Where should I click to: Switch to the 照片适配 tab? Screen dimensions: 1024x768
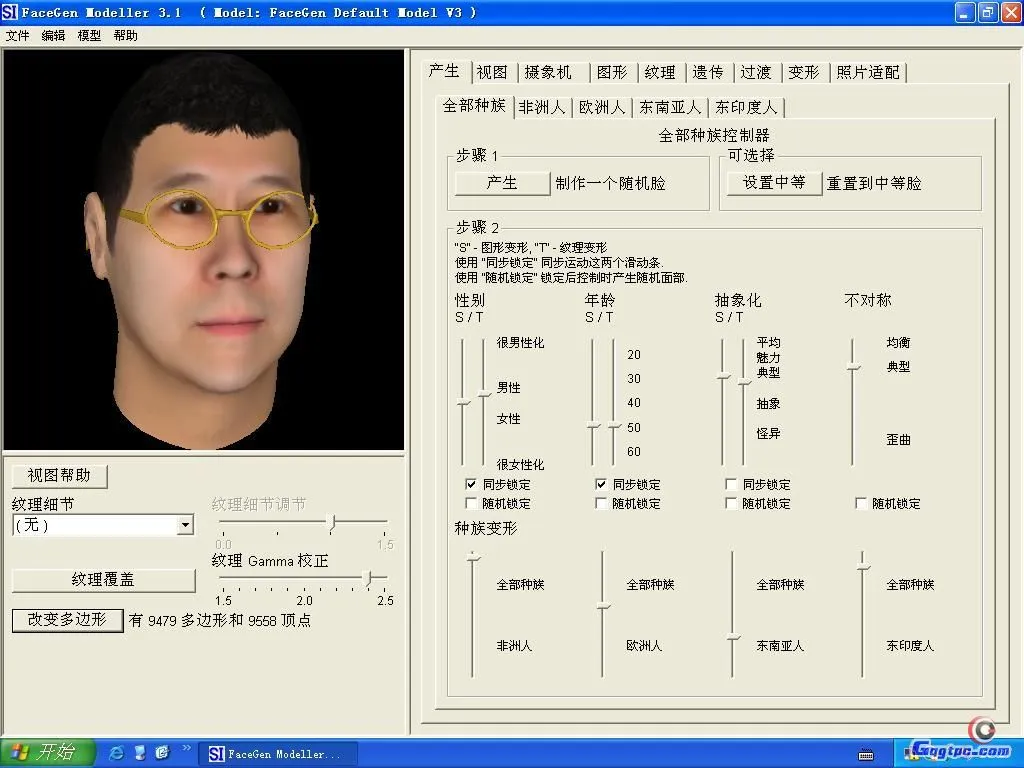tap(868, 72)
